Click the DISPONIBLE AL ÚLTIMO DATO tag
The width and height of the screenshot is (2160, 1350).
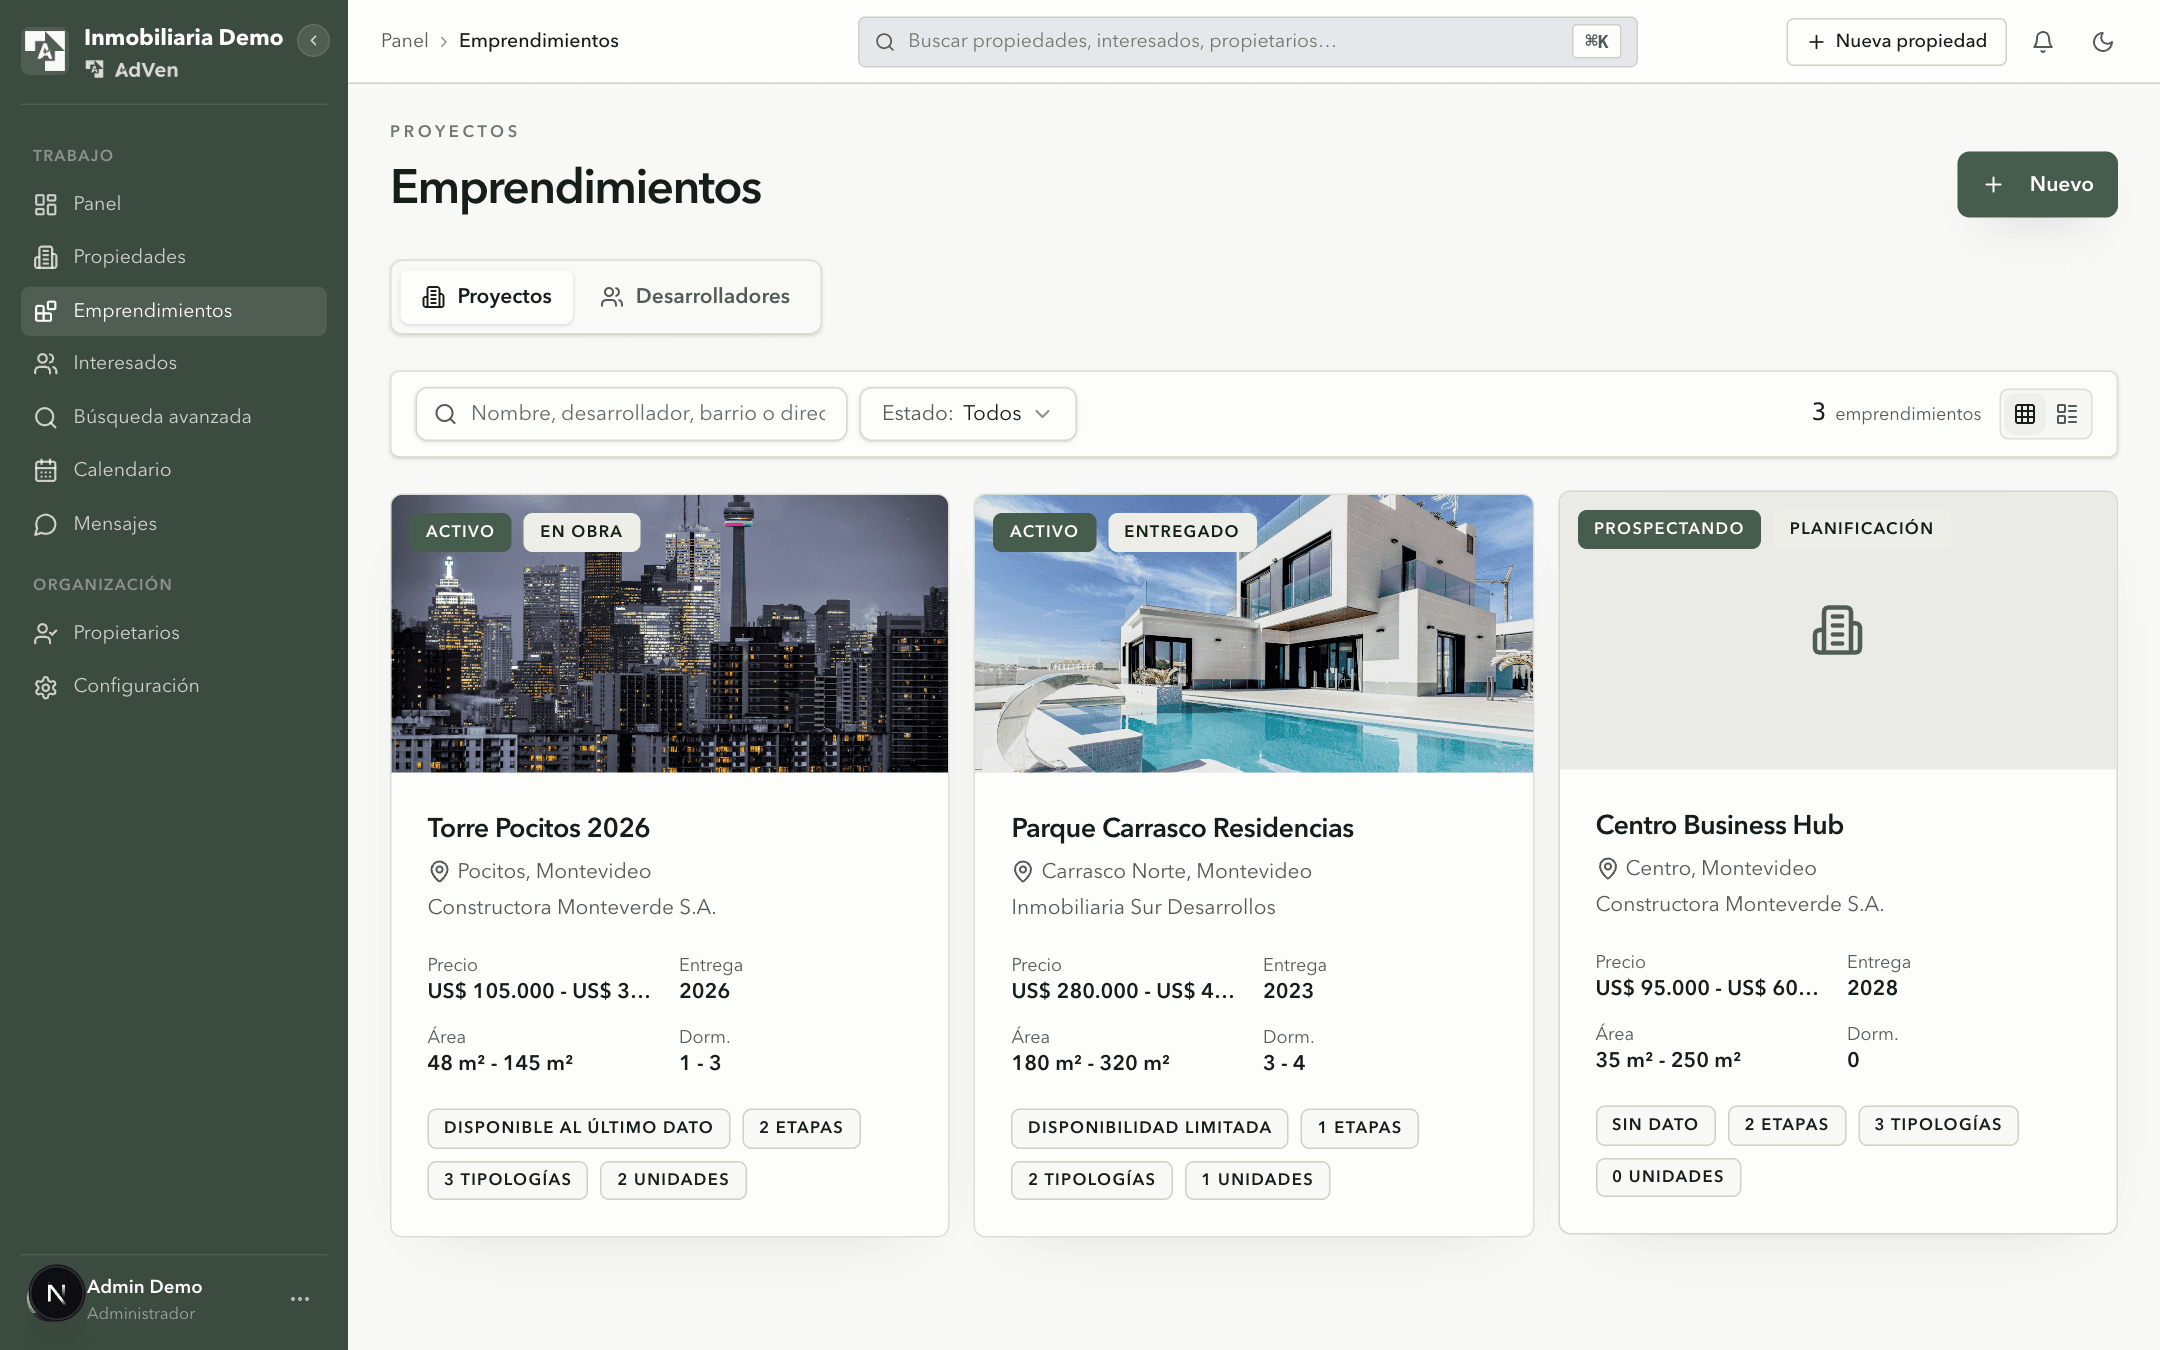(x=578, y=1128)
